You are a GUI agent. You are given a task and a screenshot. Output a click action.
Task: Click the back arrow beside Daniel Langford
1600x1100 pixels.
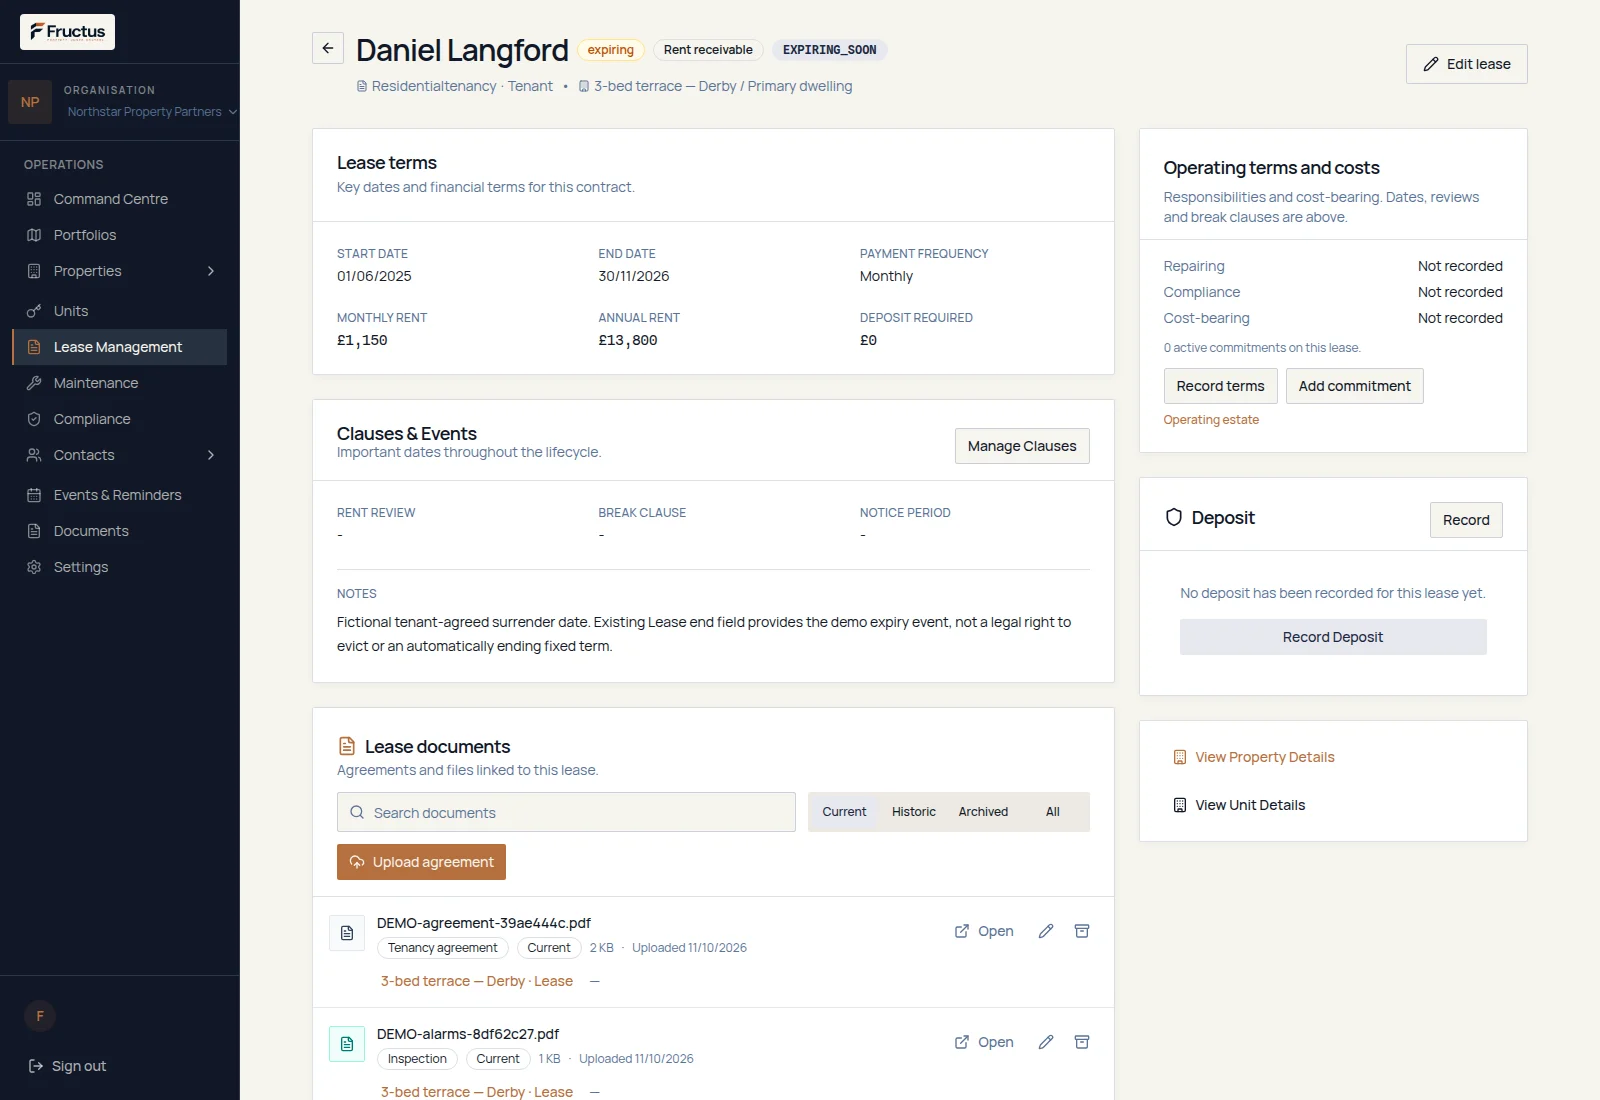328,48
